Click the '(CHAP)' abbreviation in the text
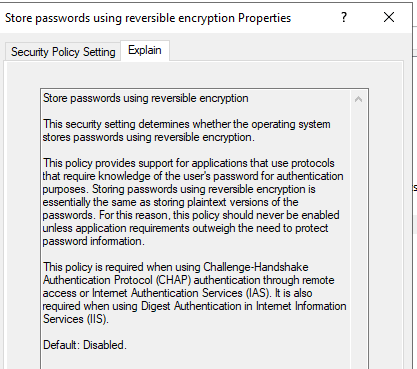Screen dimensions: 417x369 (173, 280)
